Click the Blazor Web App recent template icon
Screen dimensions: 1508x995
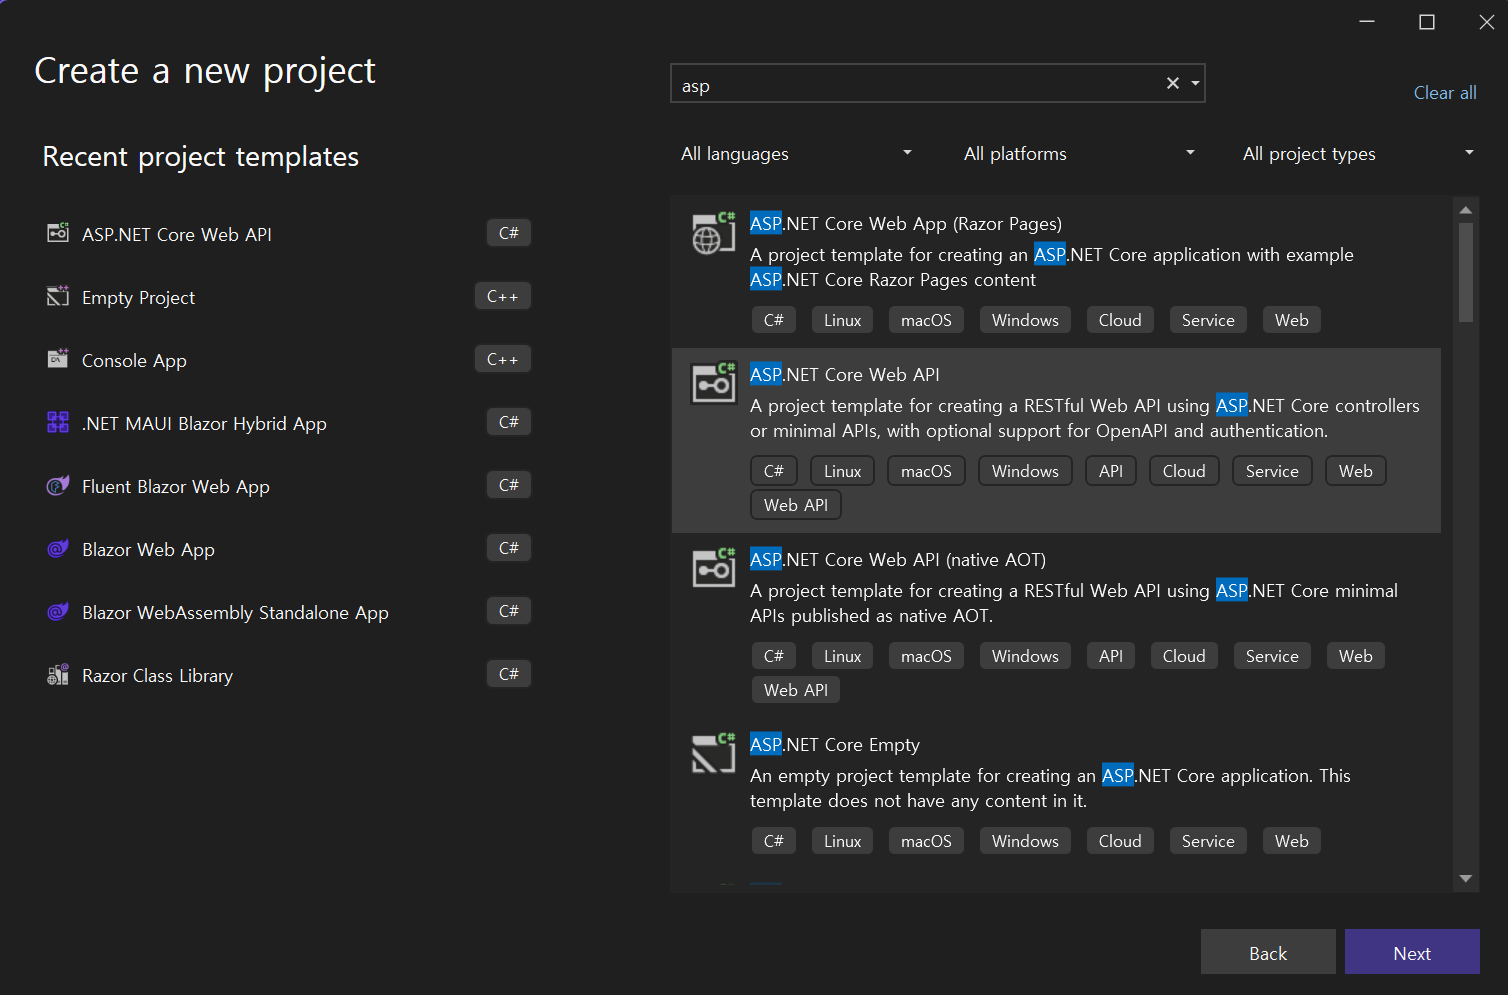58,548
